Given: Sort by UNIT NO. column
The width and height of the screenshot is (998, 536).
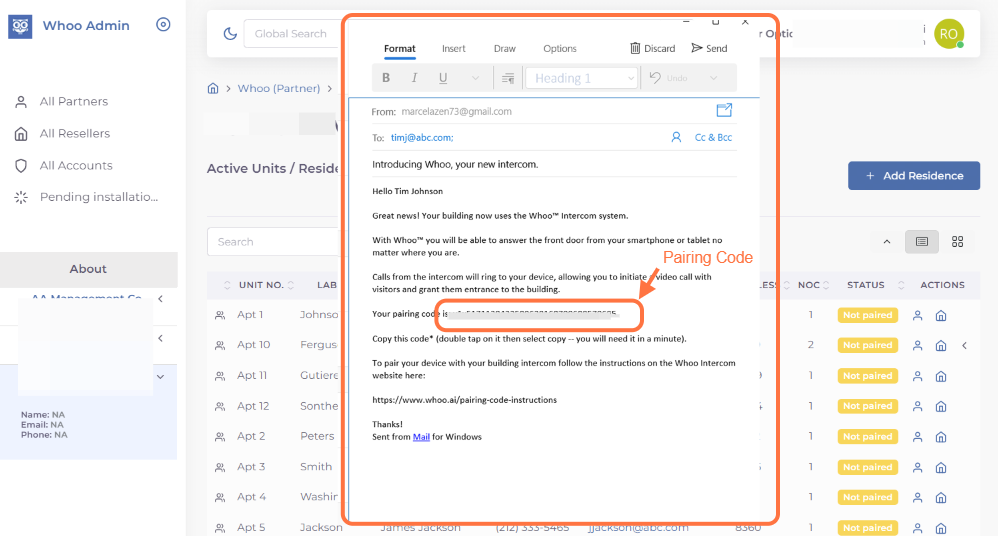Looking at the screenshot, I should click(x=260, y=285).
